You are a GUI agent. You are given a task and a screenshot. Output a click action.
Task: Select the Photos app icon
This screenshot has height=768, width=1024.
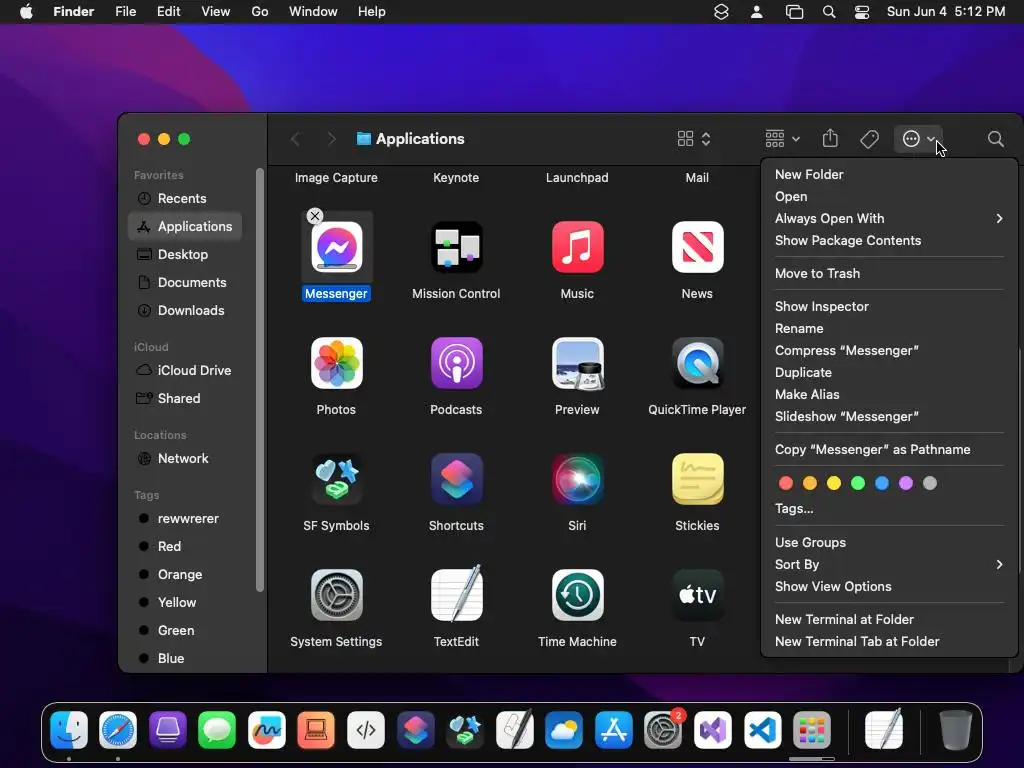pyautogui.click(x=336, y=363)
